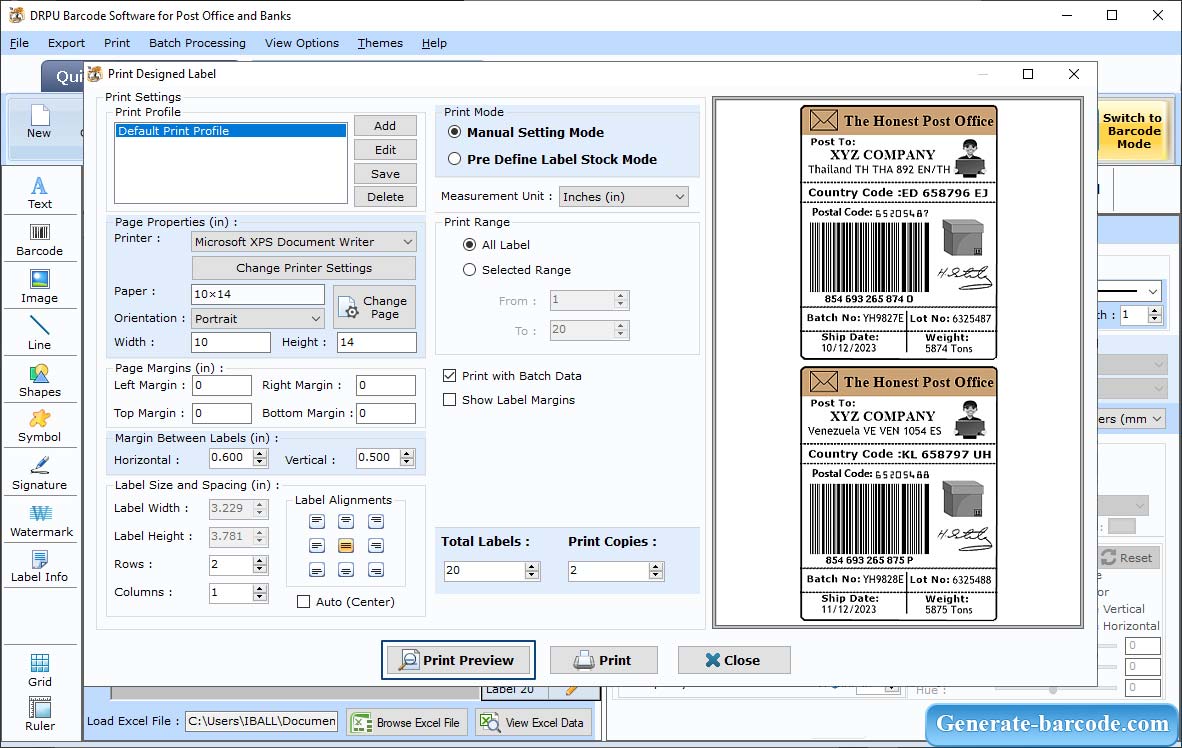Viewport: 1182px width, 748px height.
Task: Click the Change Page button
Action: (x=375, y=307)
